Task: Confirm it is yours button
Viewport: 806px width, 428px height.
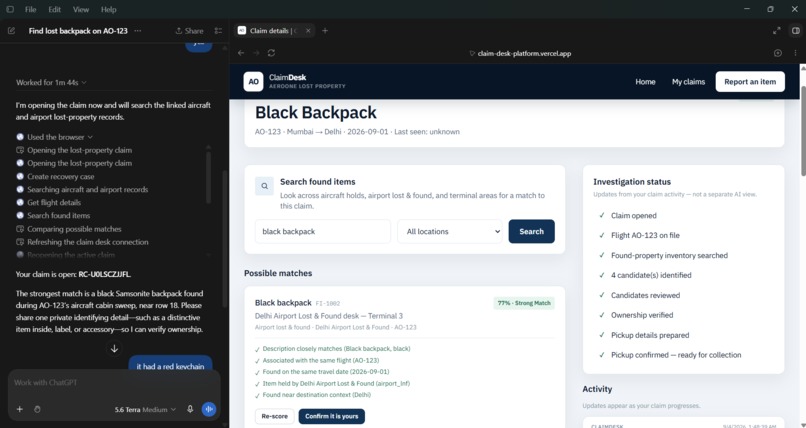Action: pos(332,416)
